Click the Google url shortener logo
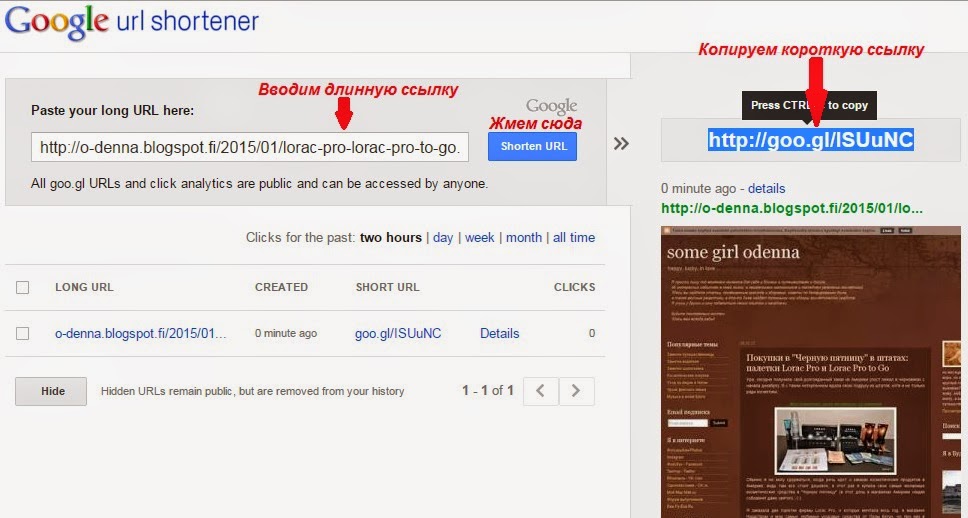Screen dimensions: 968x518 [131, 22]
